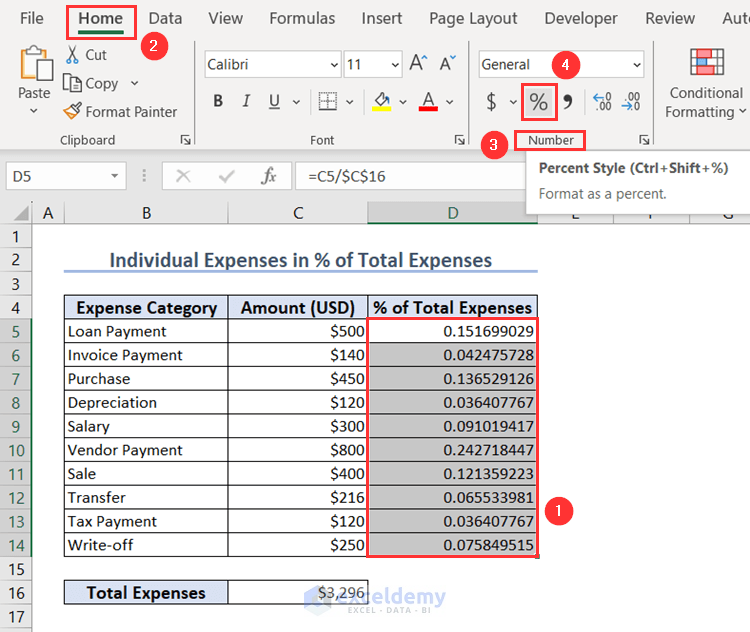Open font size 11 dropdown
The image size is (750, 632).
pyautogui.click(x=395, y=65)
